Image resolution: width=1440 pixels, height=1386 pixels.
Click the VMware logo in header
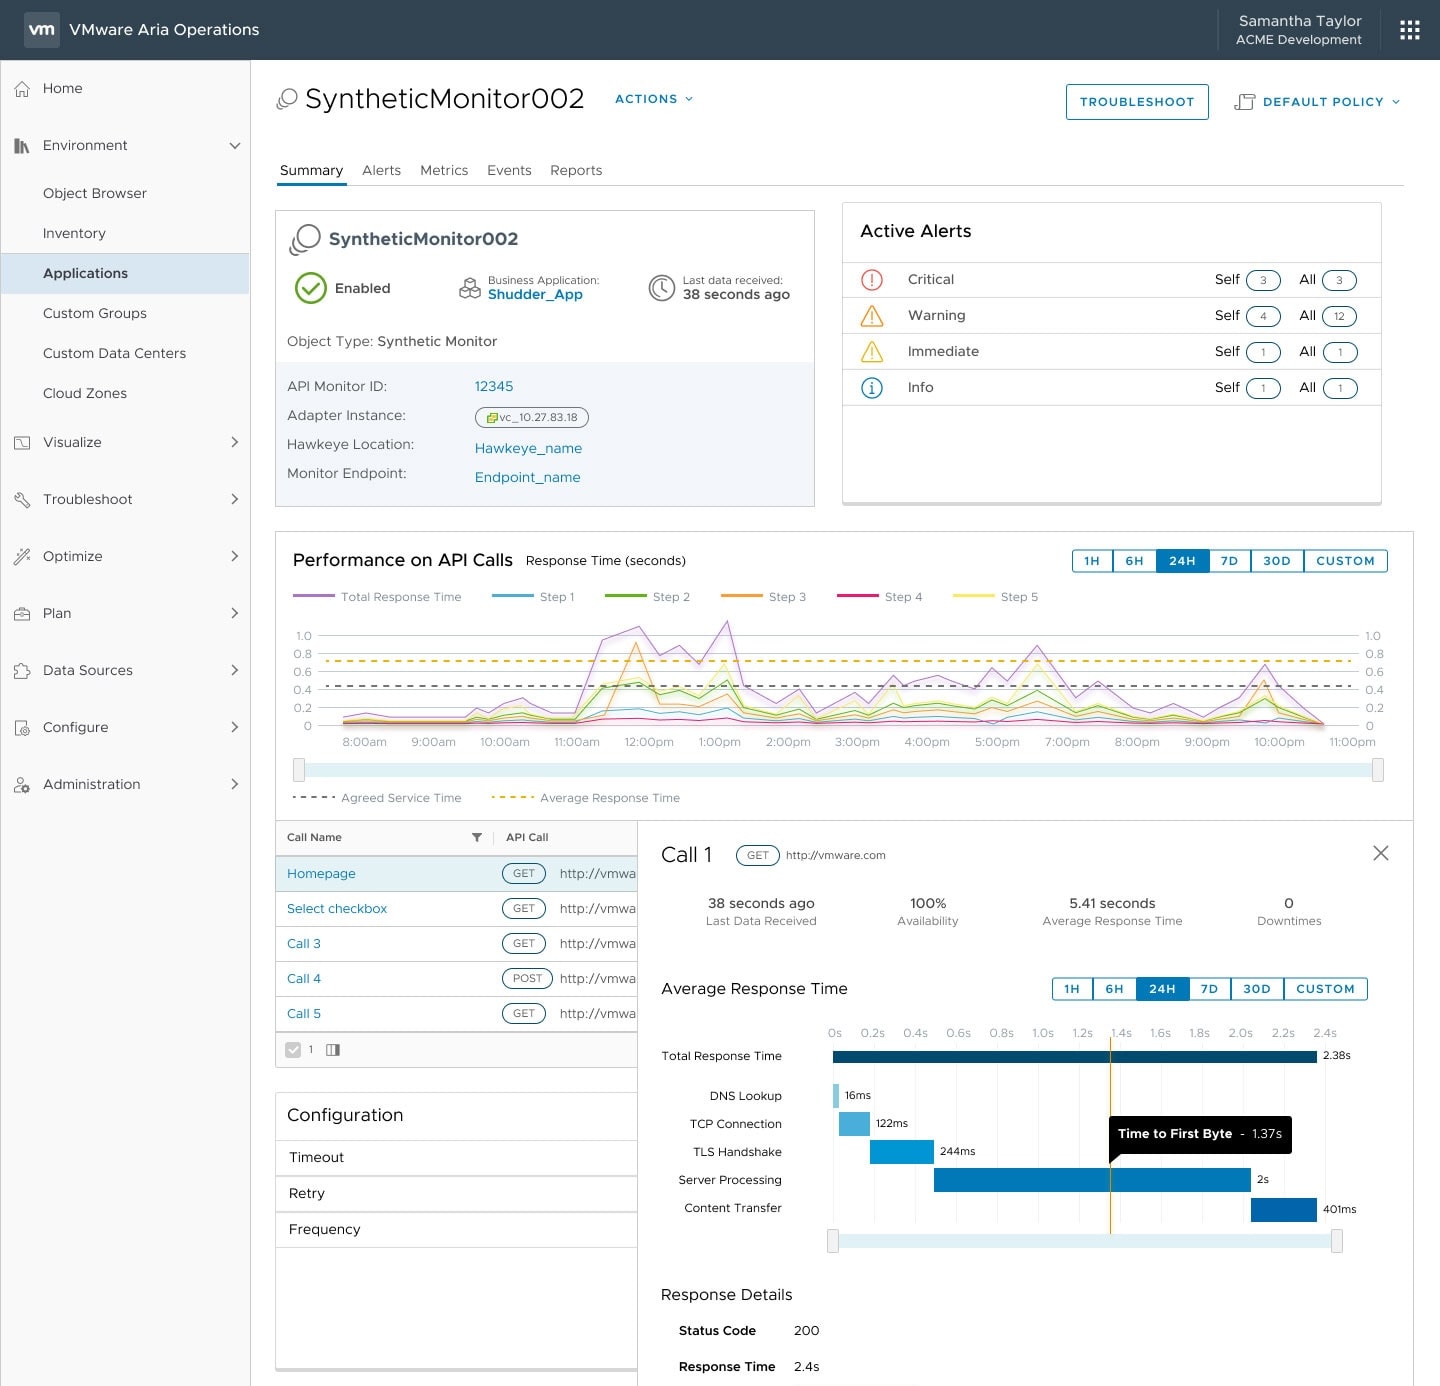tap(42, 30)
